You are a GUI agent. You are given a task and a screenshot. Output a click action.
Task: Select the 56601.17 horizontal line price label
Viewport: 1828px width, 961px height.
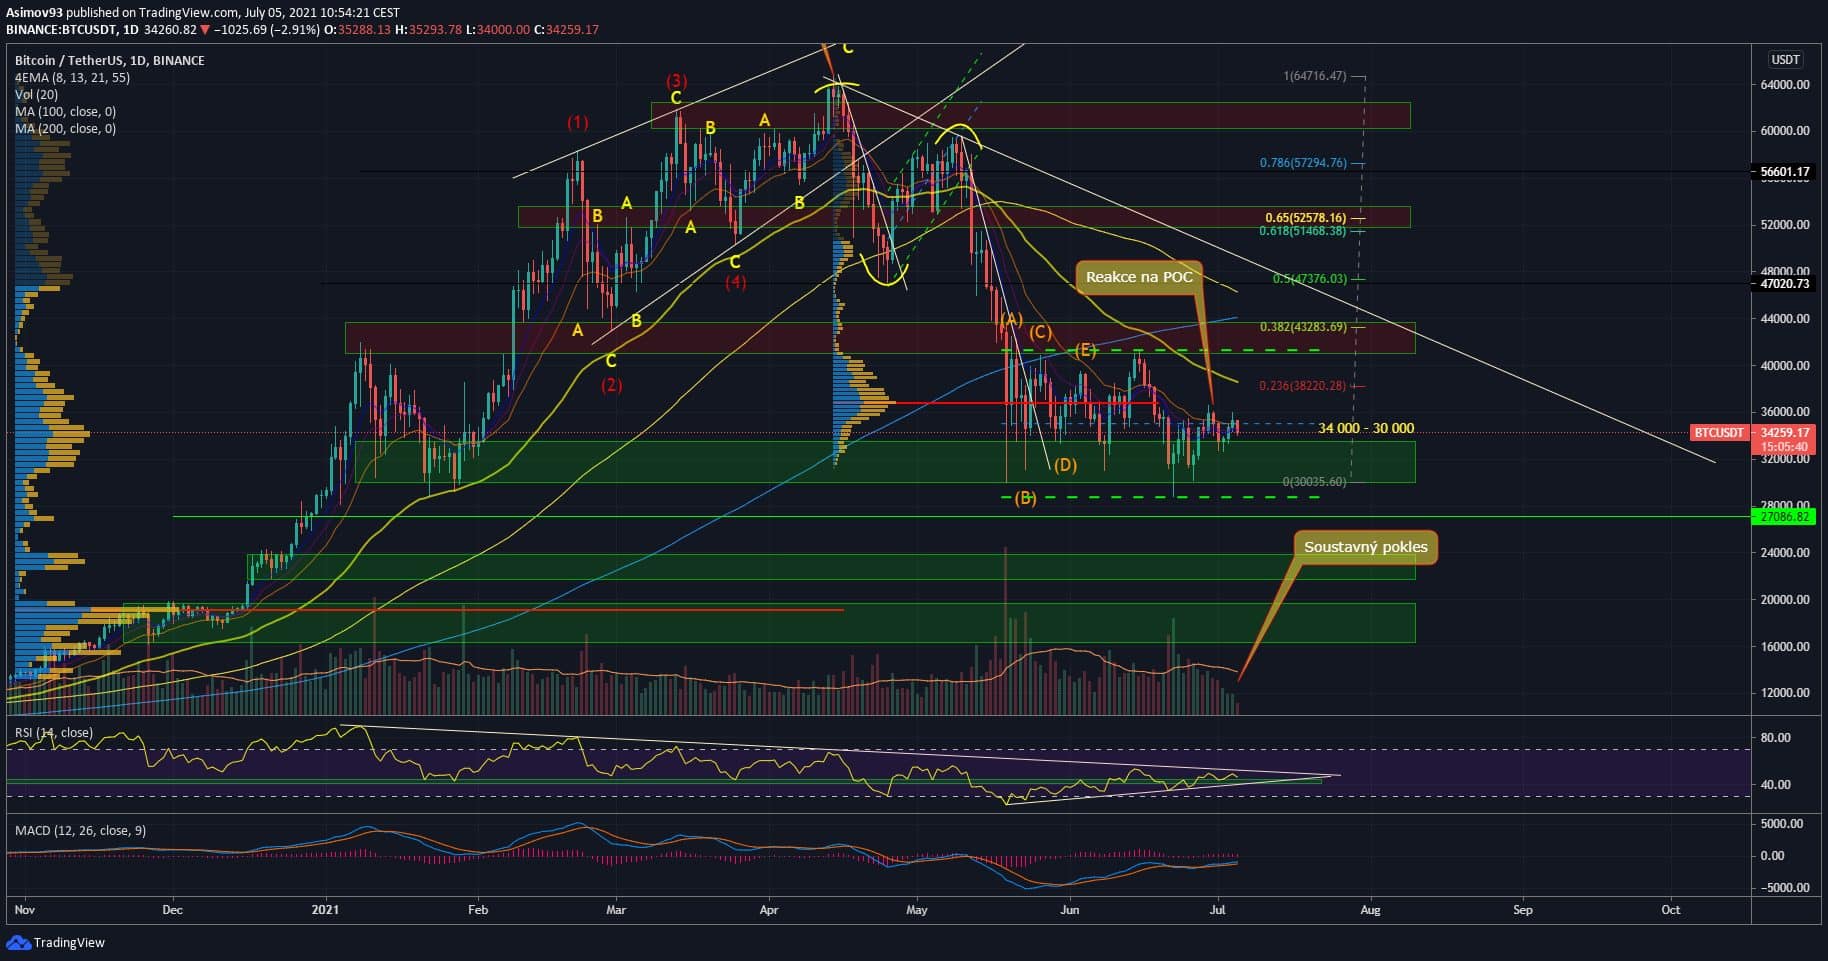click(1785, 172)
